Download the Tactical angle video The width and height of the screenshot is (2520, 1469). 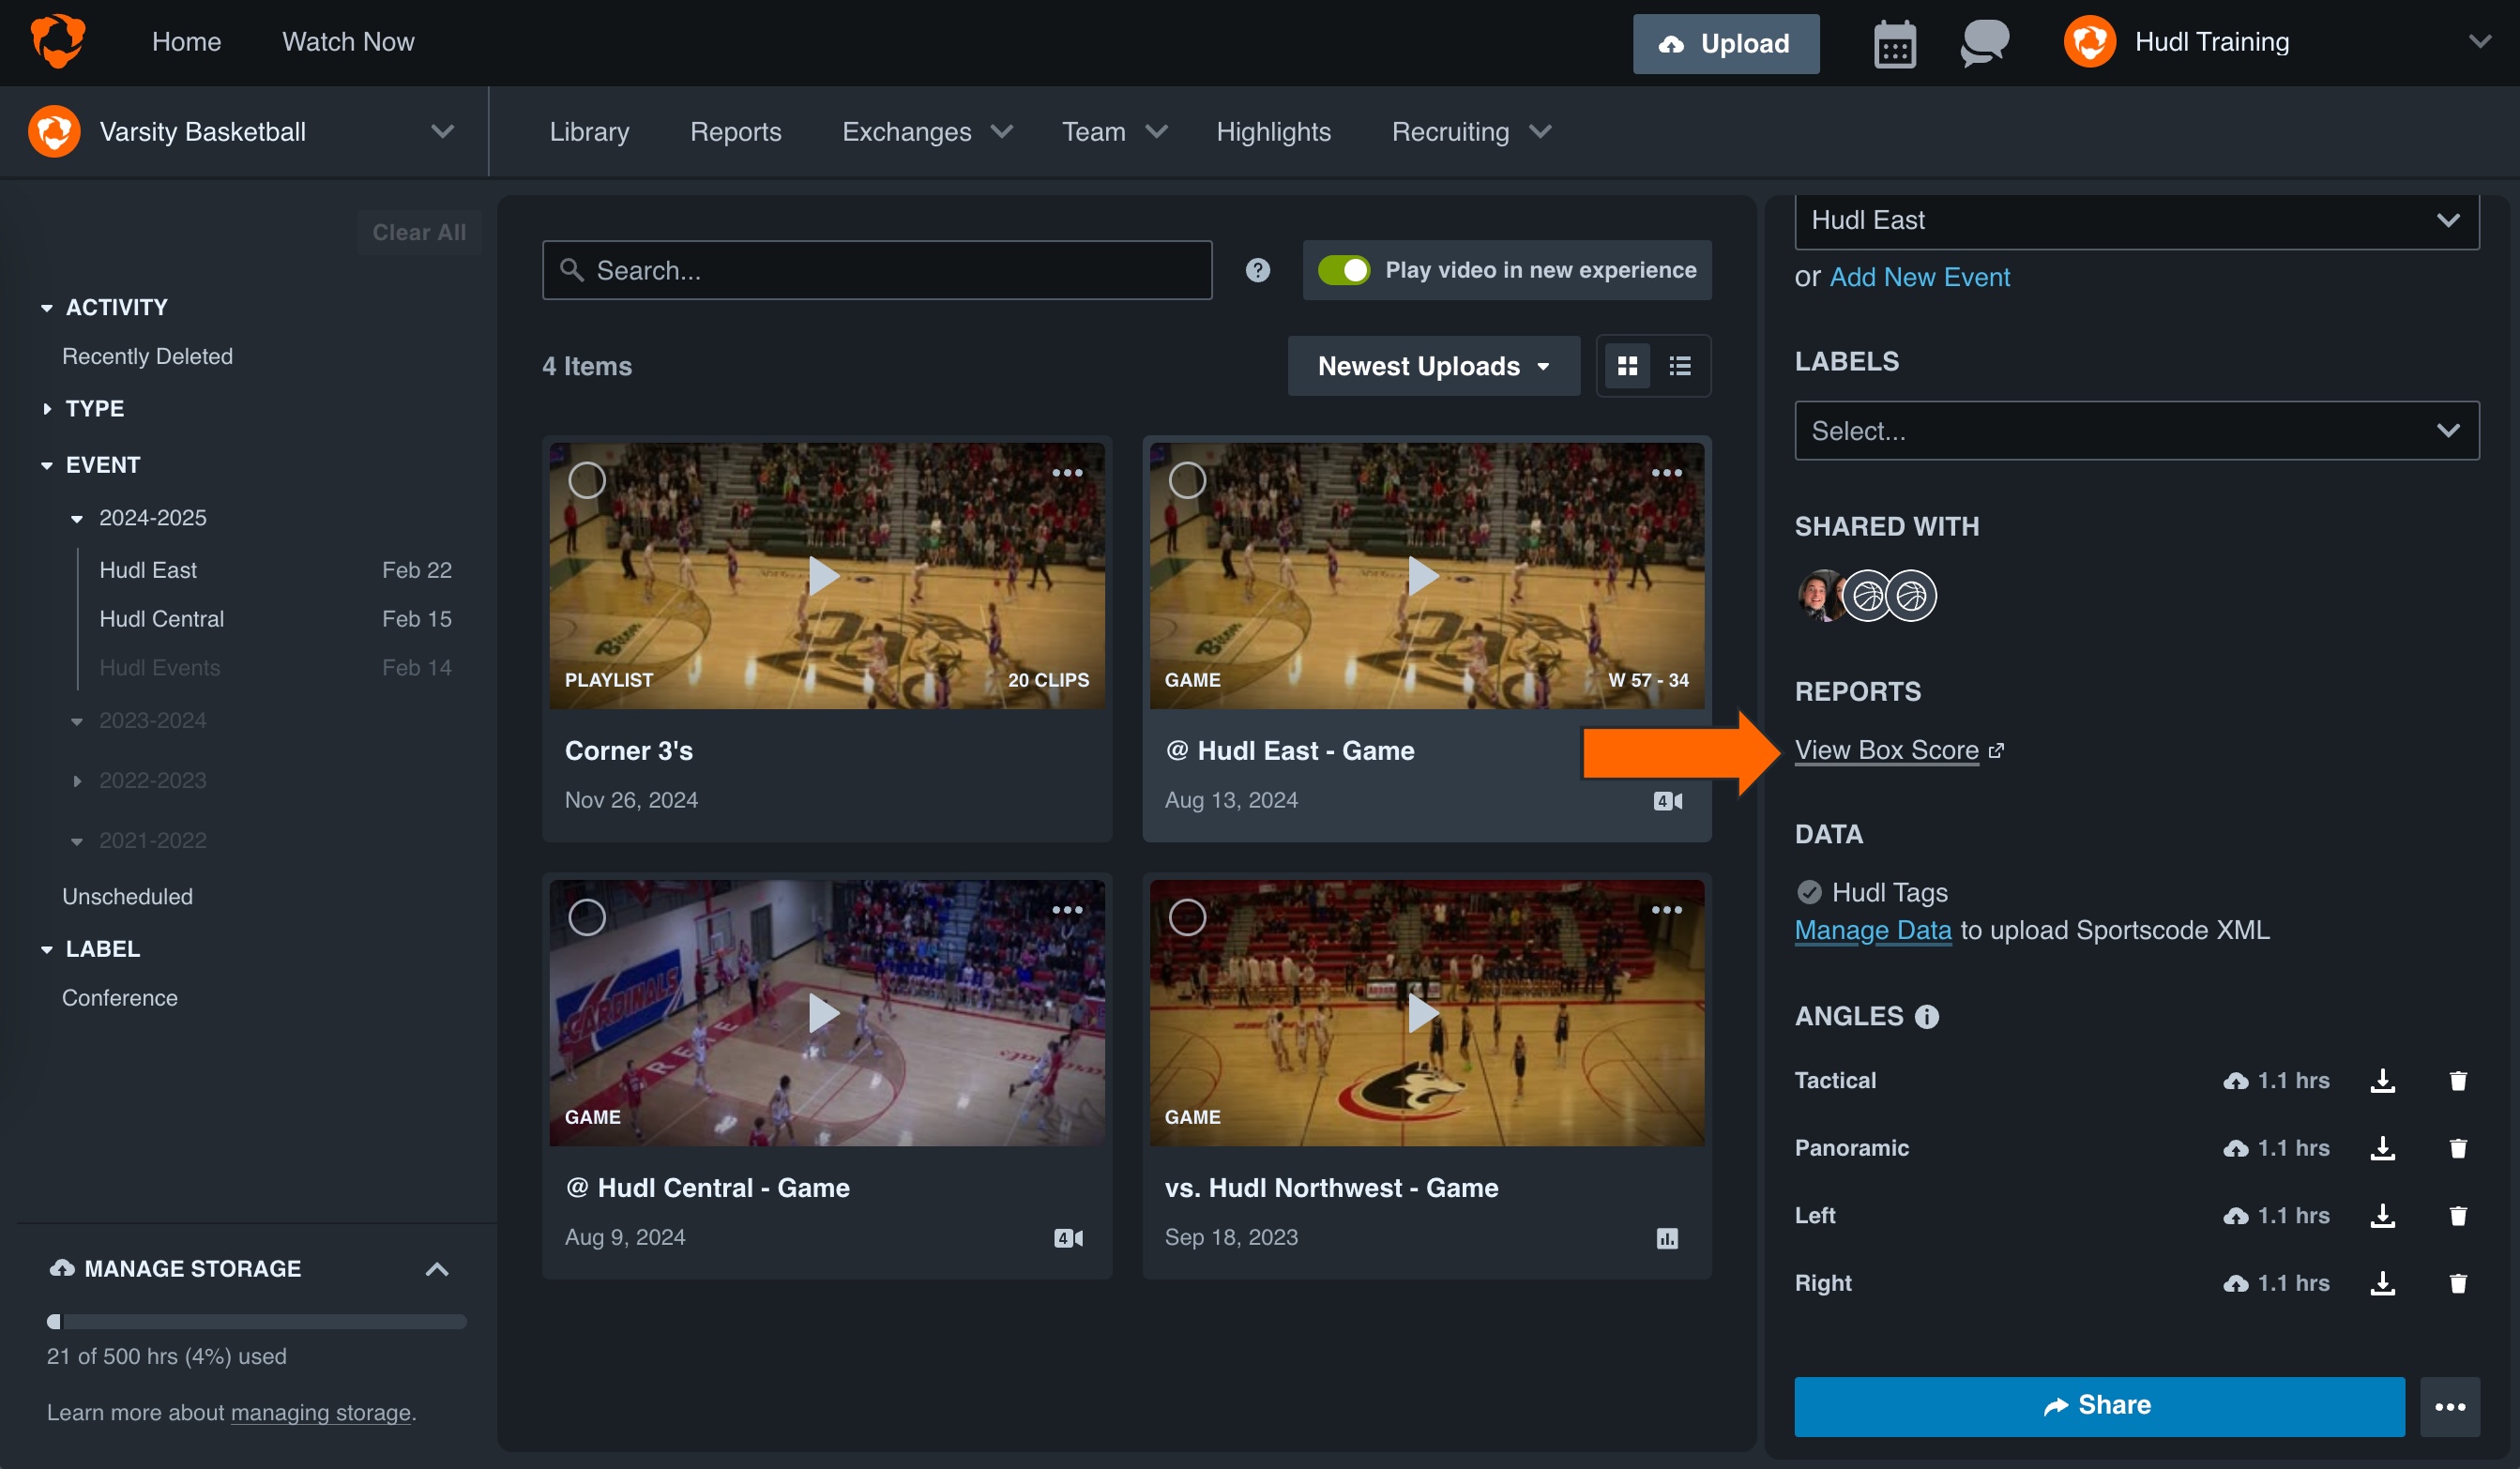point(2384,1080)
